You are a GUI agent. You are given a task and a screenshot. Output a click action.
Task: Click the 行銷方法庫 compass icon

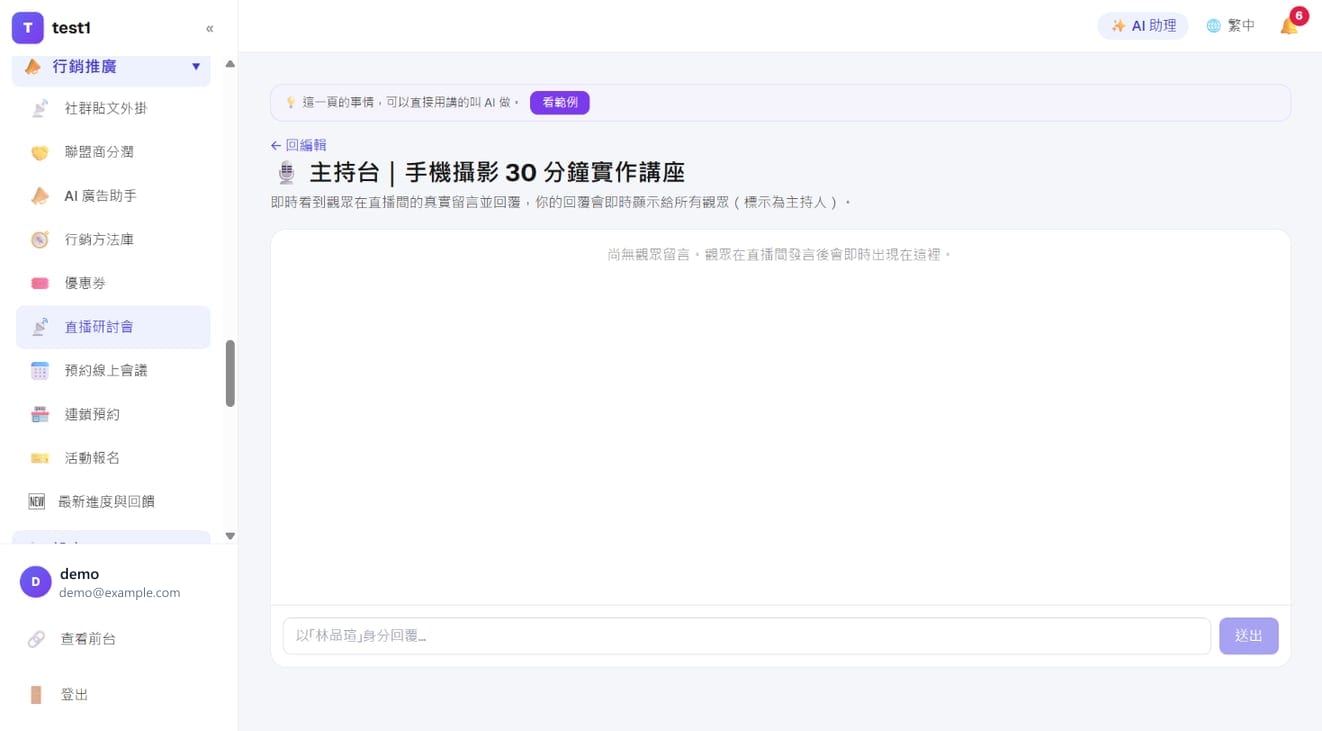pyautogui.click(x=40, y=240)
